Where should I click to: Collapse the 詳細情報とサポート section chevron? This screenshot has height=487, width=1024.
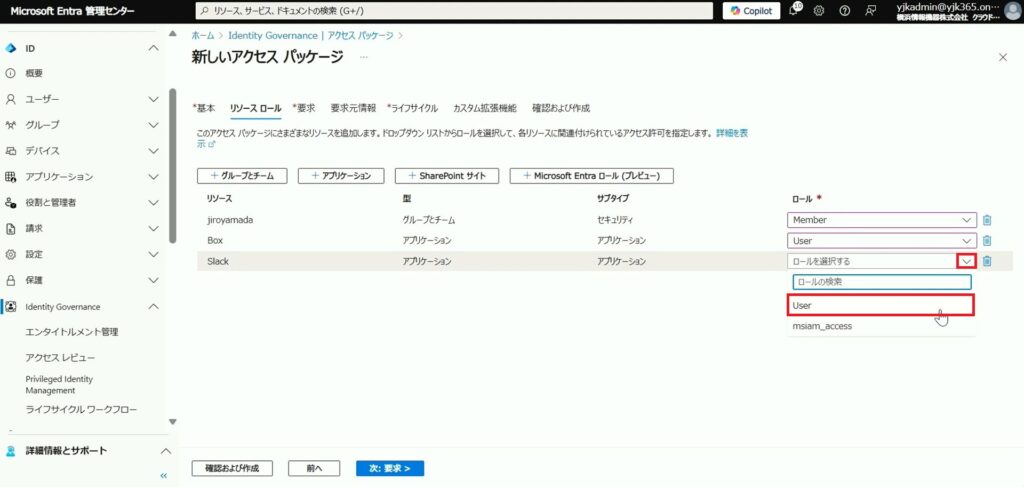[166, 451]
